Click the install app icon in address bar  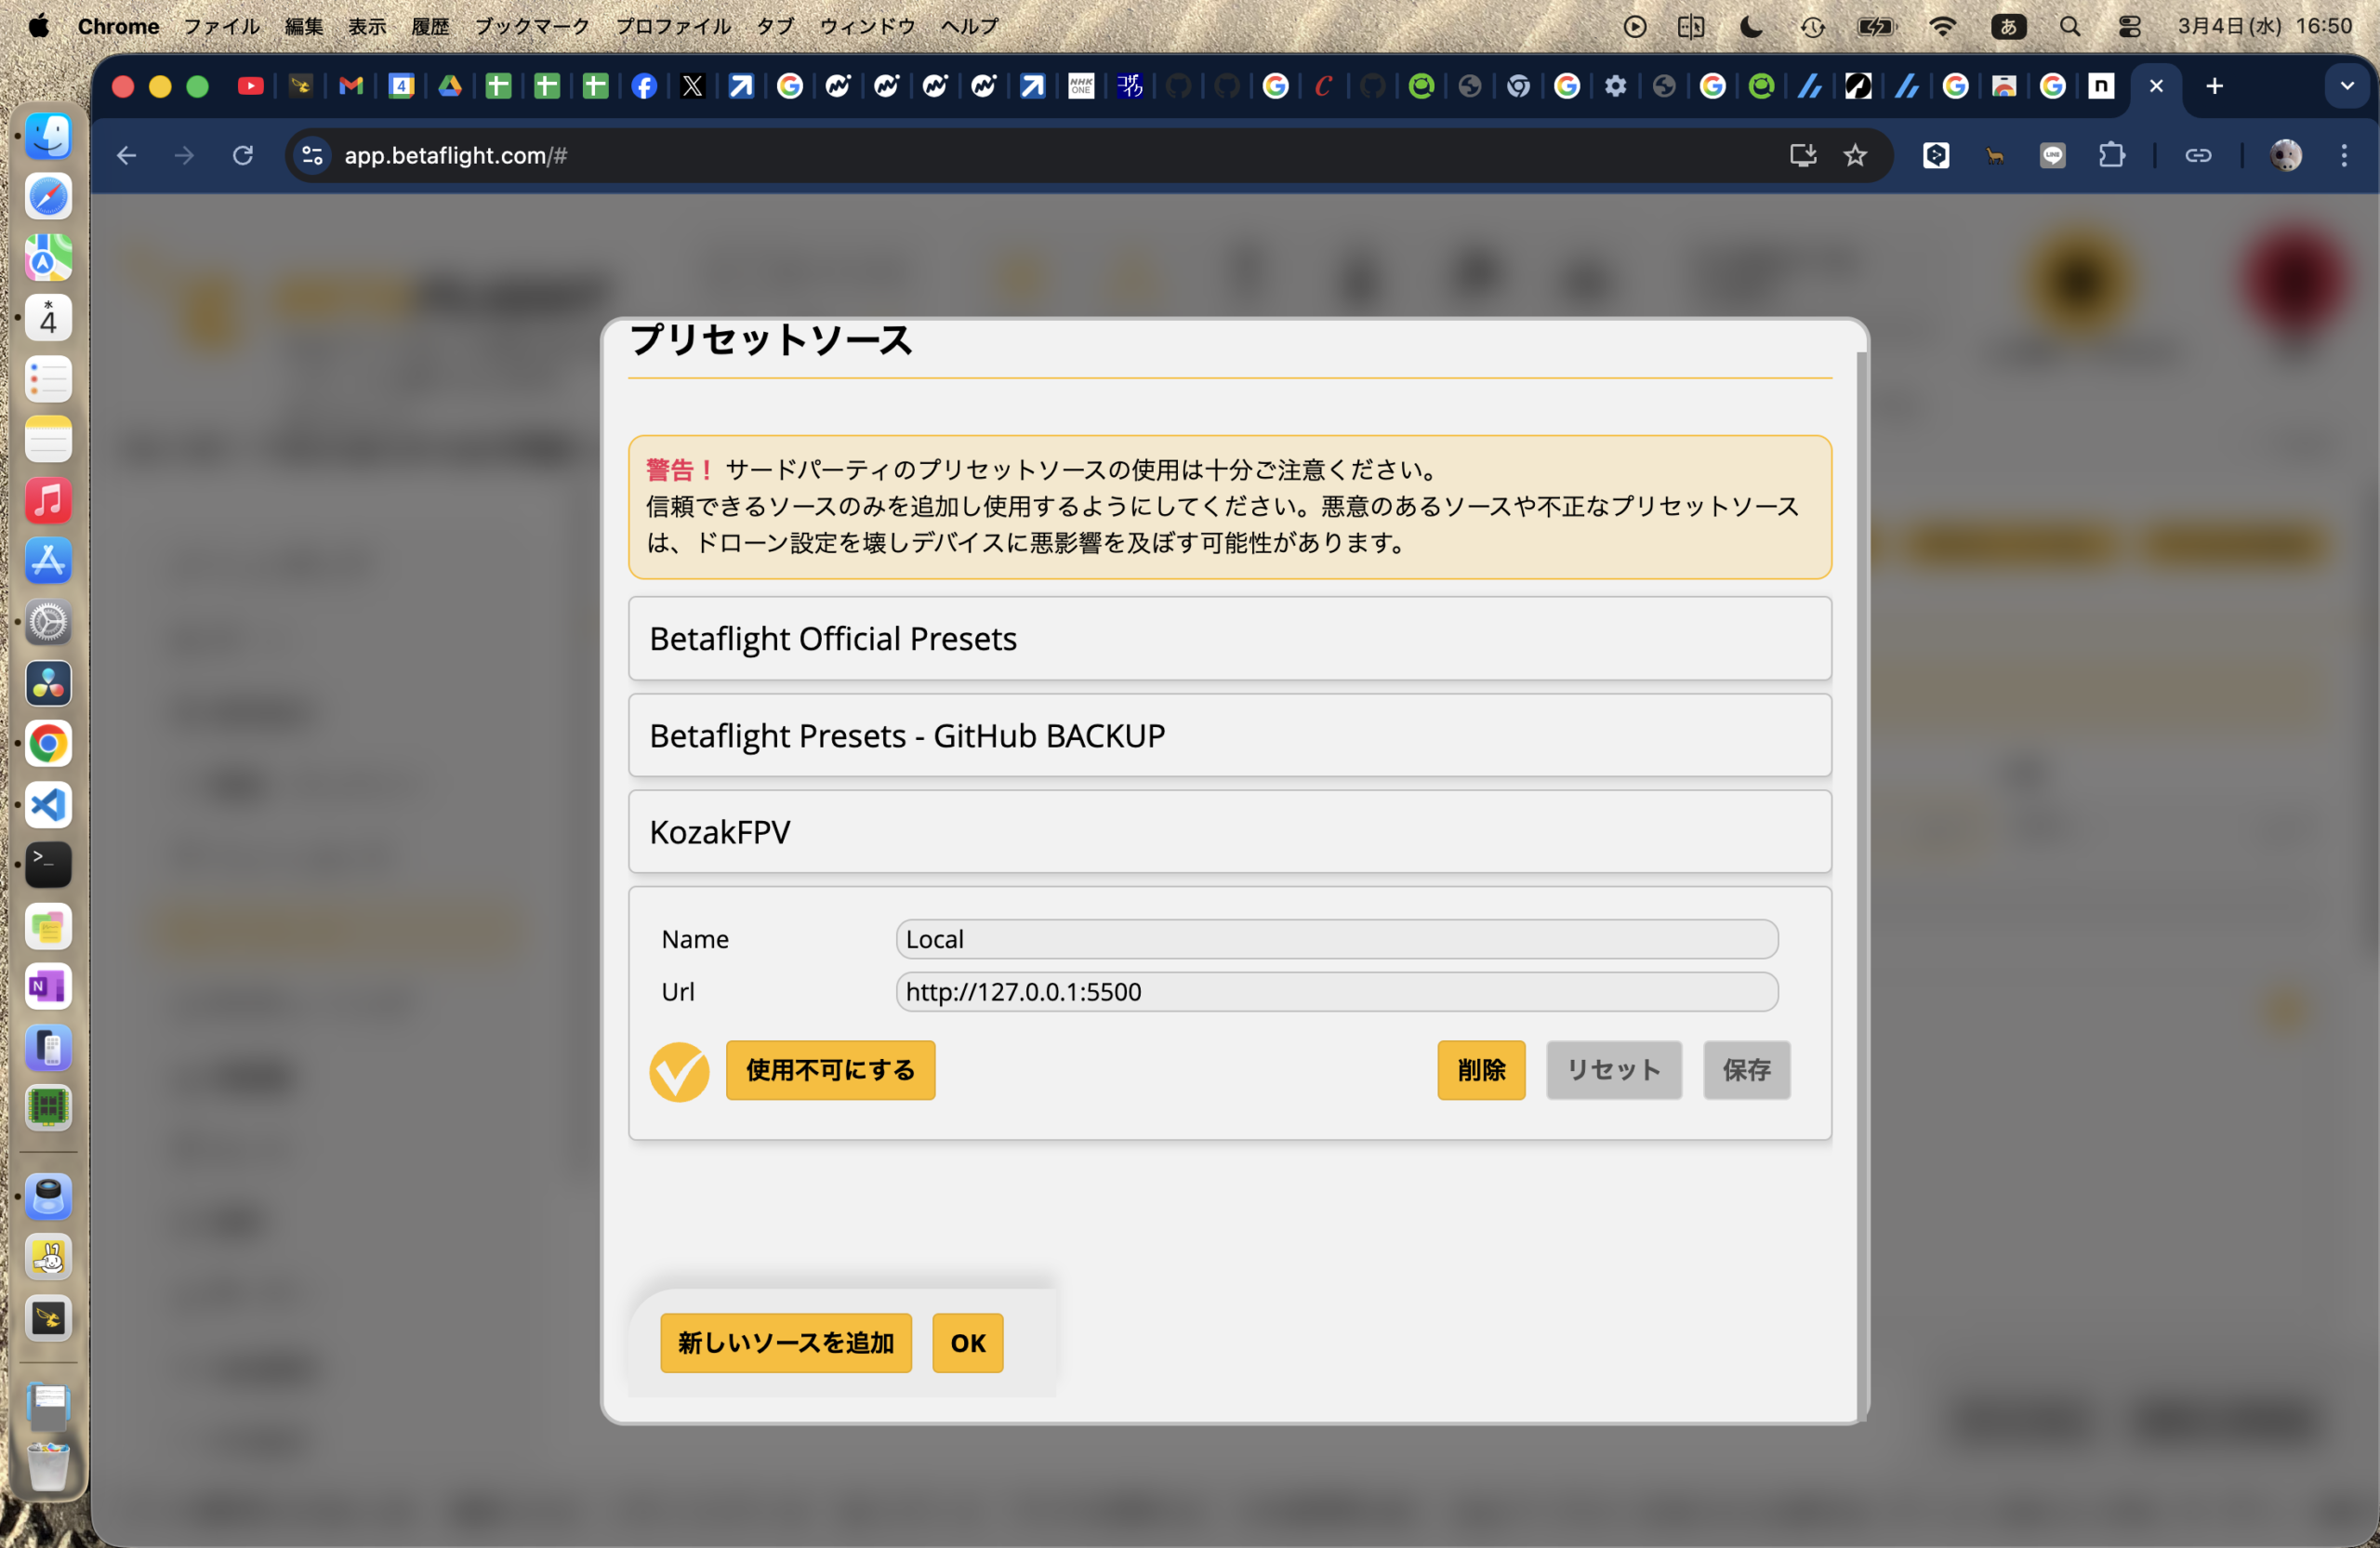(x=1802, y=156)
